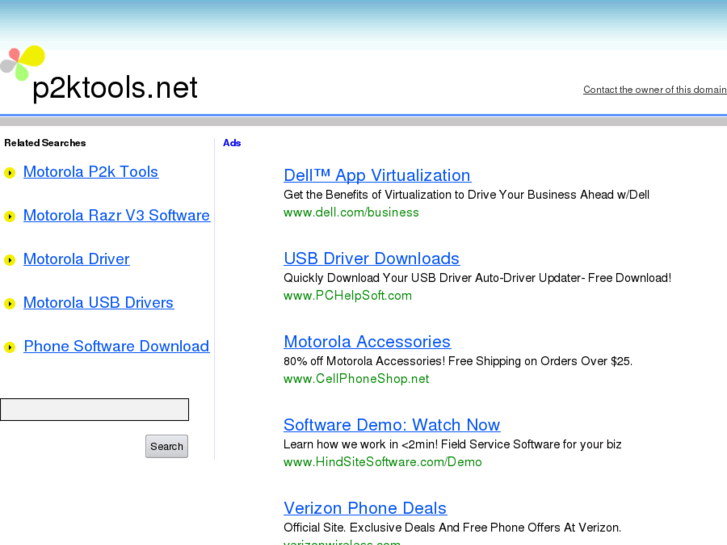Click 'Quickly Download Your USB Driver' description

click(477, 278)
